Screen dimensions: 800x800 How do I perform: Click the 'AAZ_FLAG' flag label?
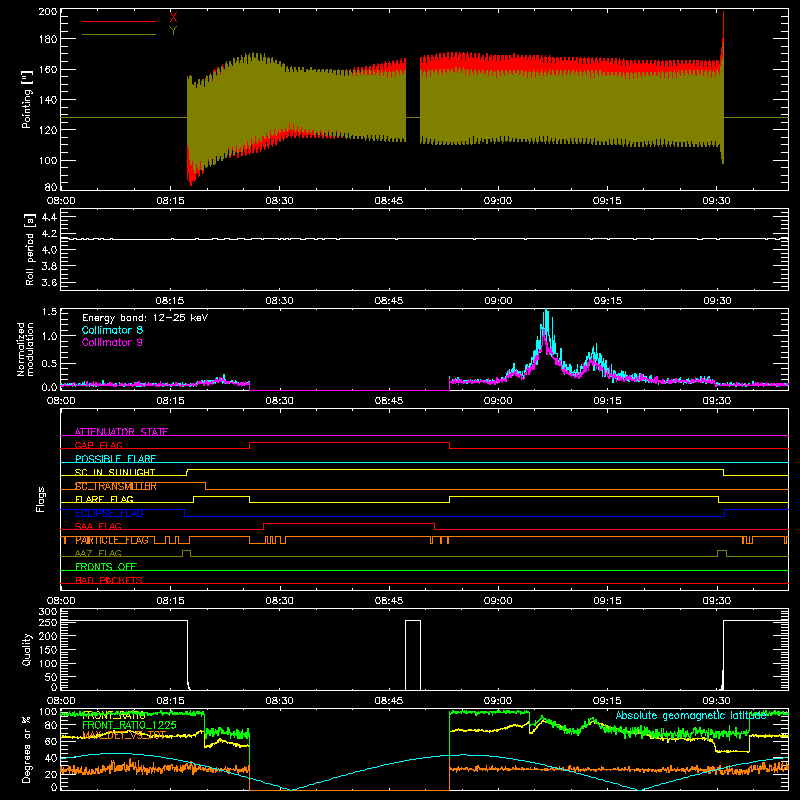(x=98, y=553)
